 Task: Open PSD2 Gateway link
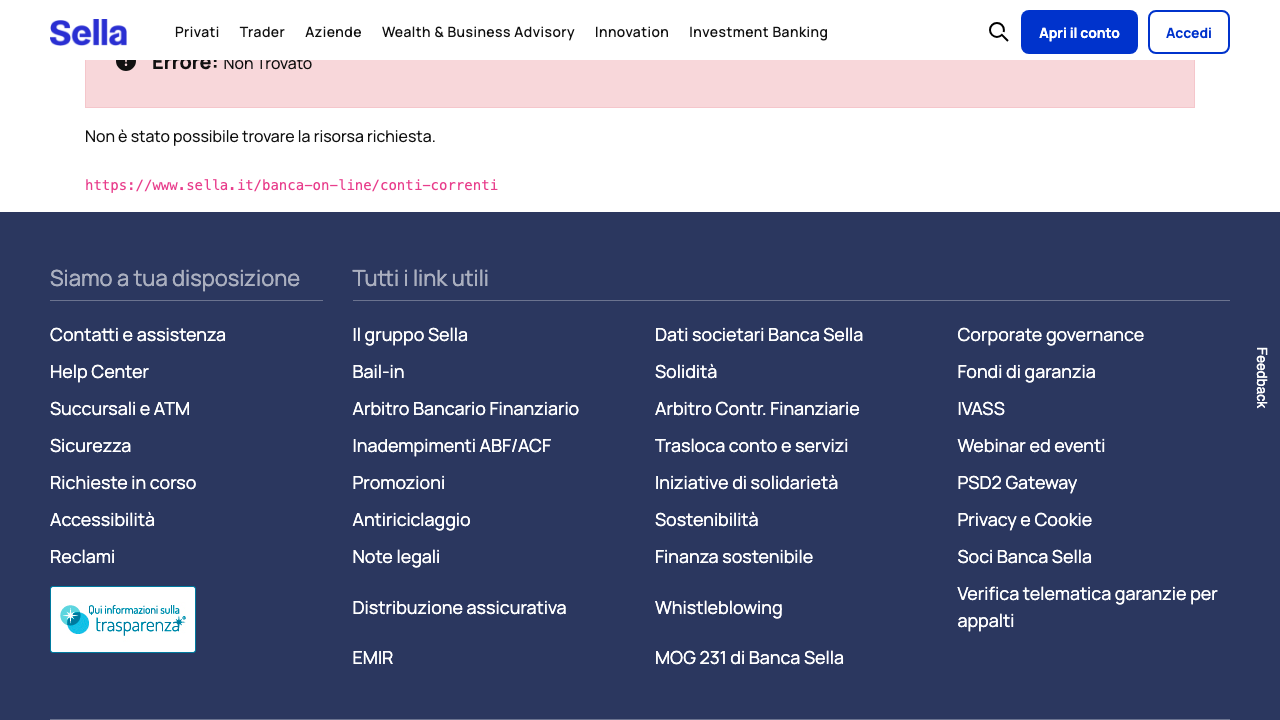coord(1017,482)
